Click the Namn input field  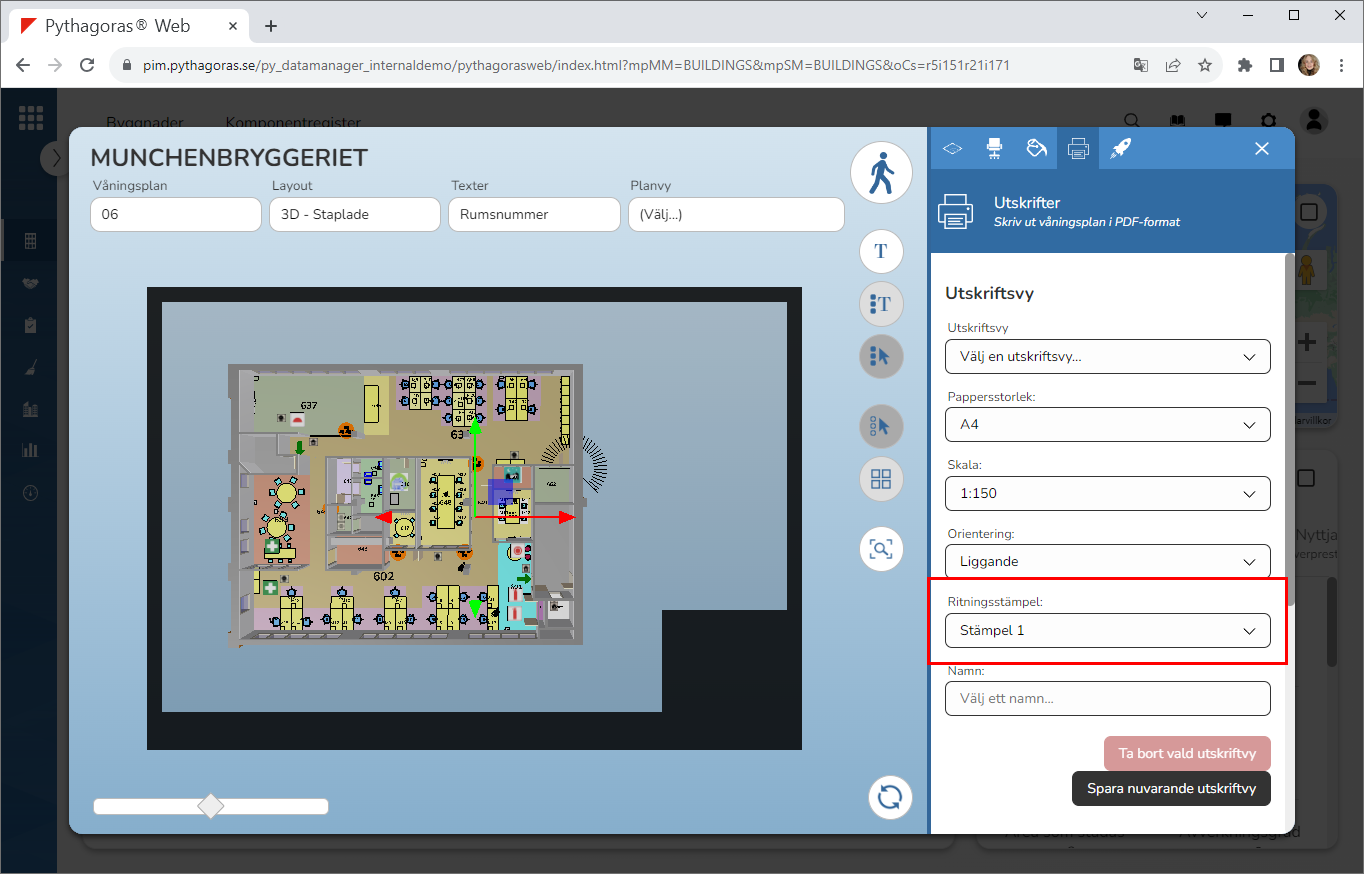(1107, 698)
